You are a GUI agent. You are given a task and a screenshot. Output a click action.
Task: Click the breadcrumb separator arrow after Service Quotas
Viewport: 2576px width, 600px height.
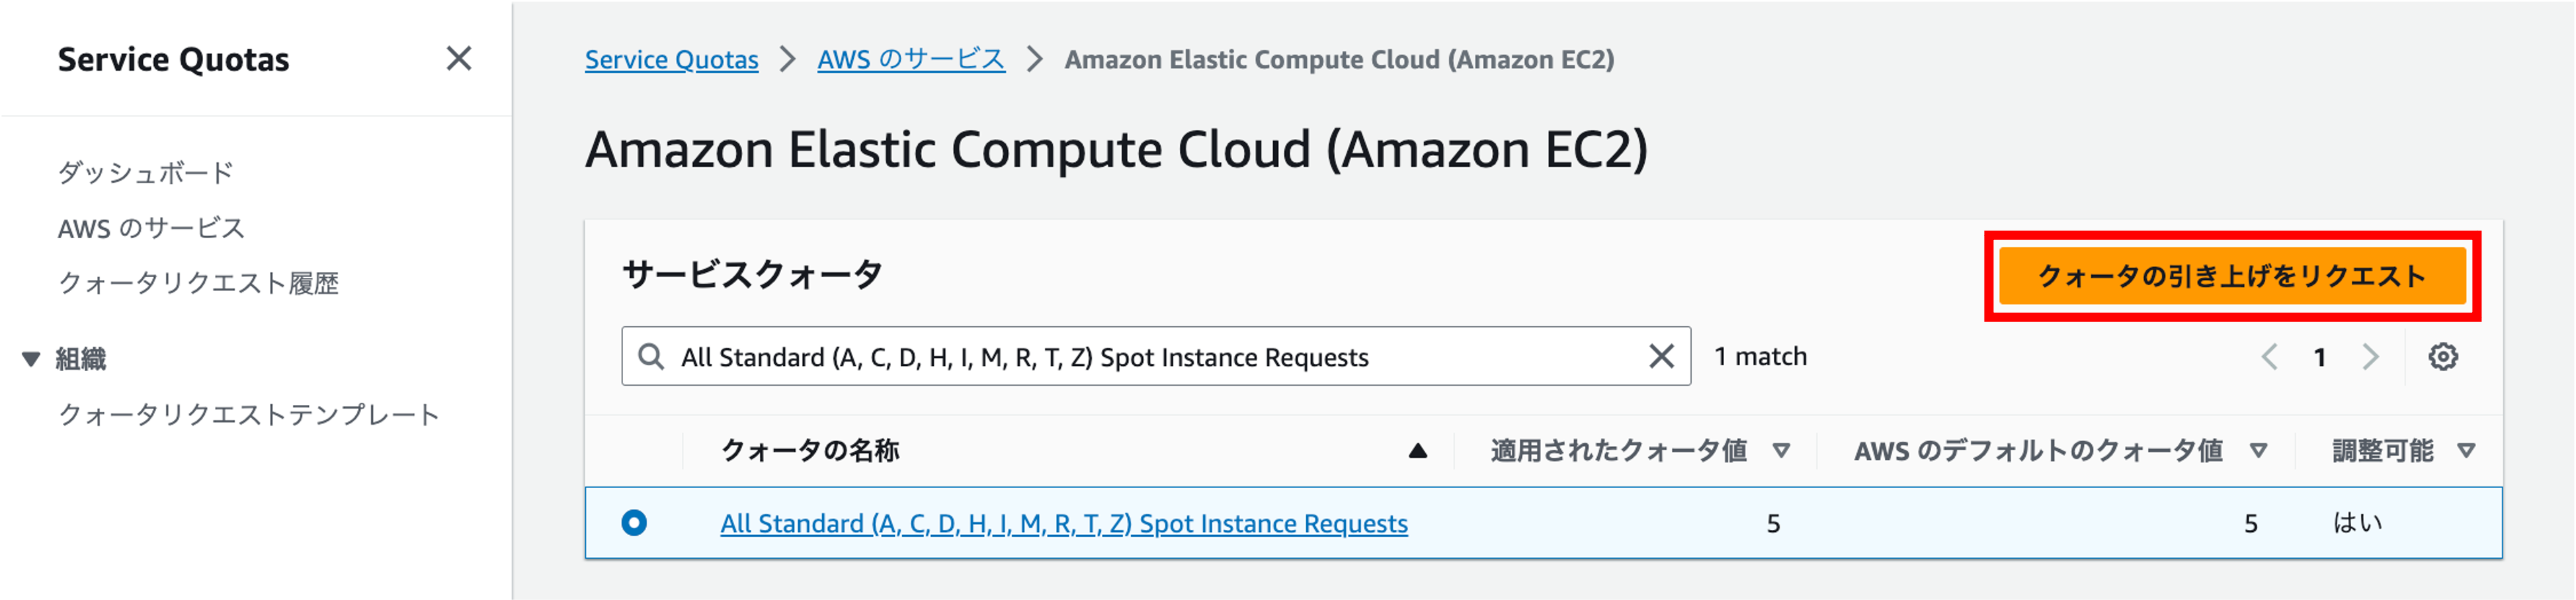click(x=786, y=59)
